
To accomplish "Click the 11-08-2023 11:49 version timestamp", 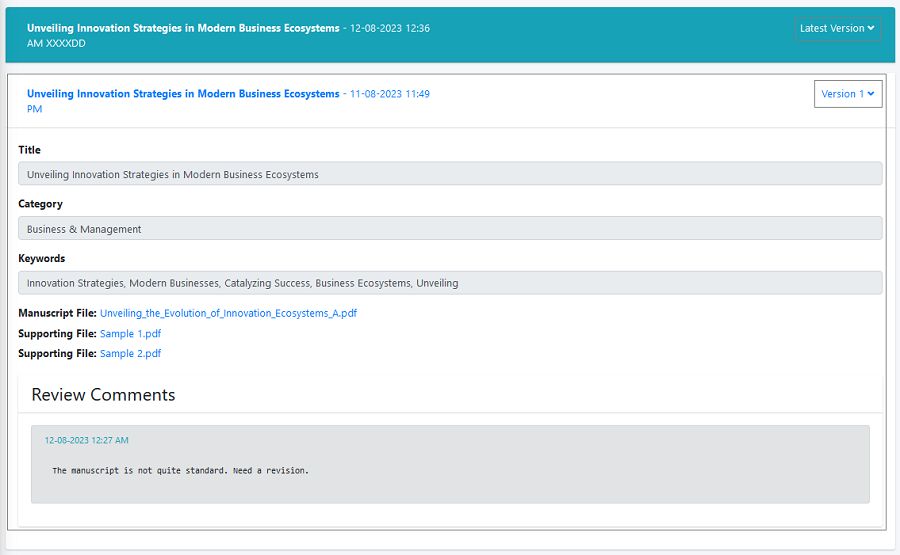I will pyautogui.click(x=389, y=94).
